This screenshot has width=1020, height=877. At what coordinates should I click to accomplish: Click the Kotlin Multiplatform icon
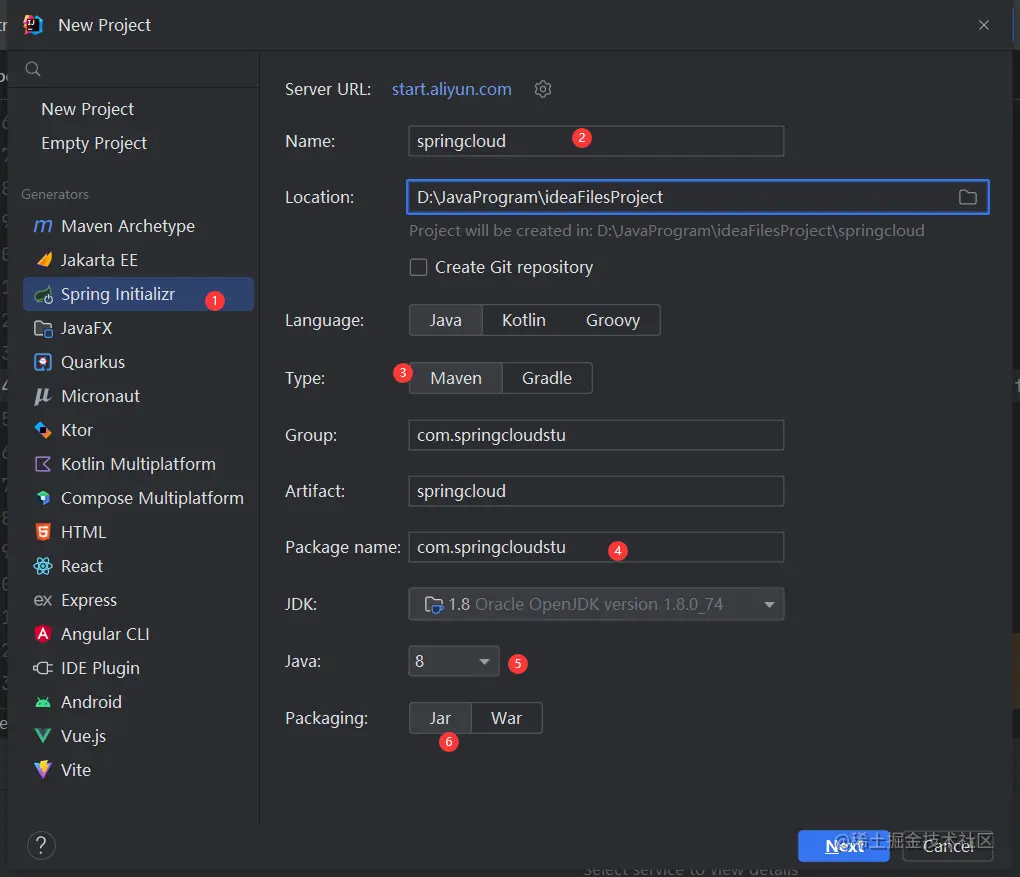43,464
